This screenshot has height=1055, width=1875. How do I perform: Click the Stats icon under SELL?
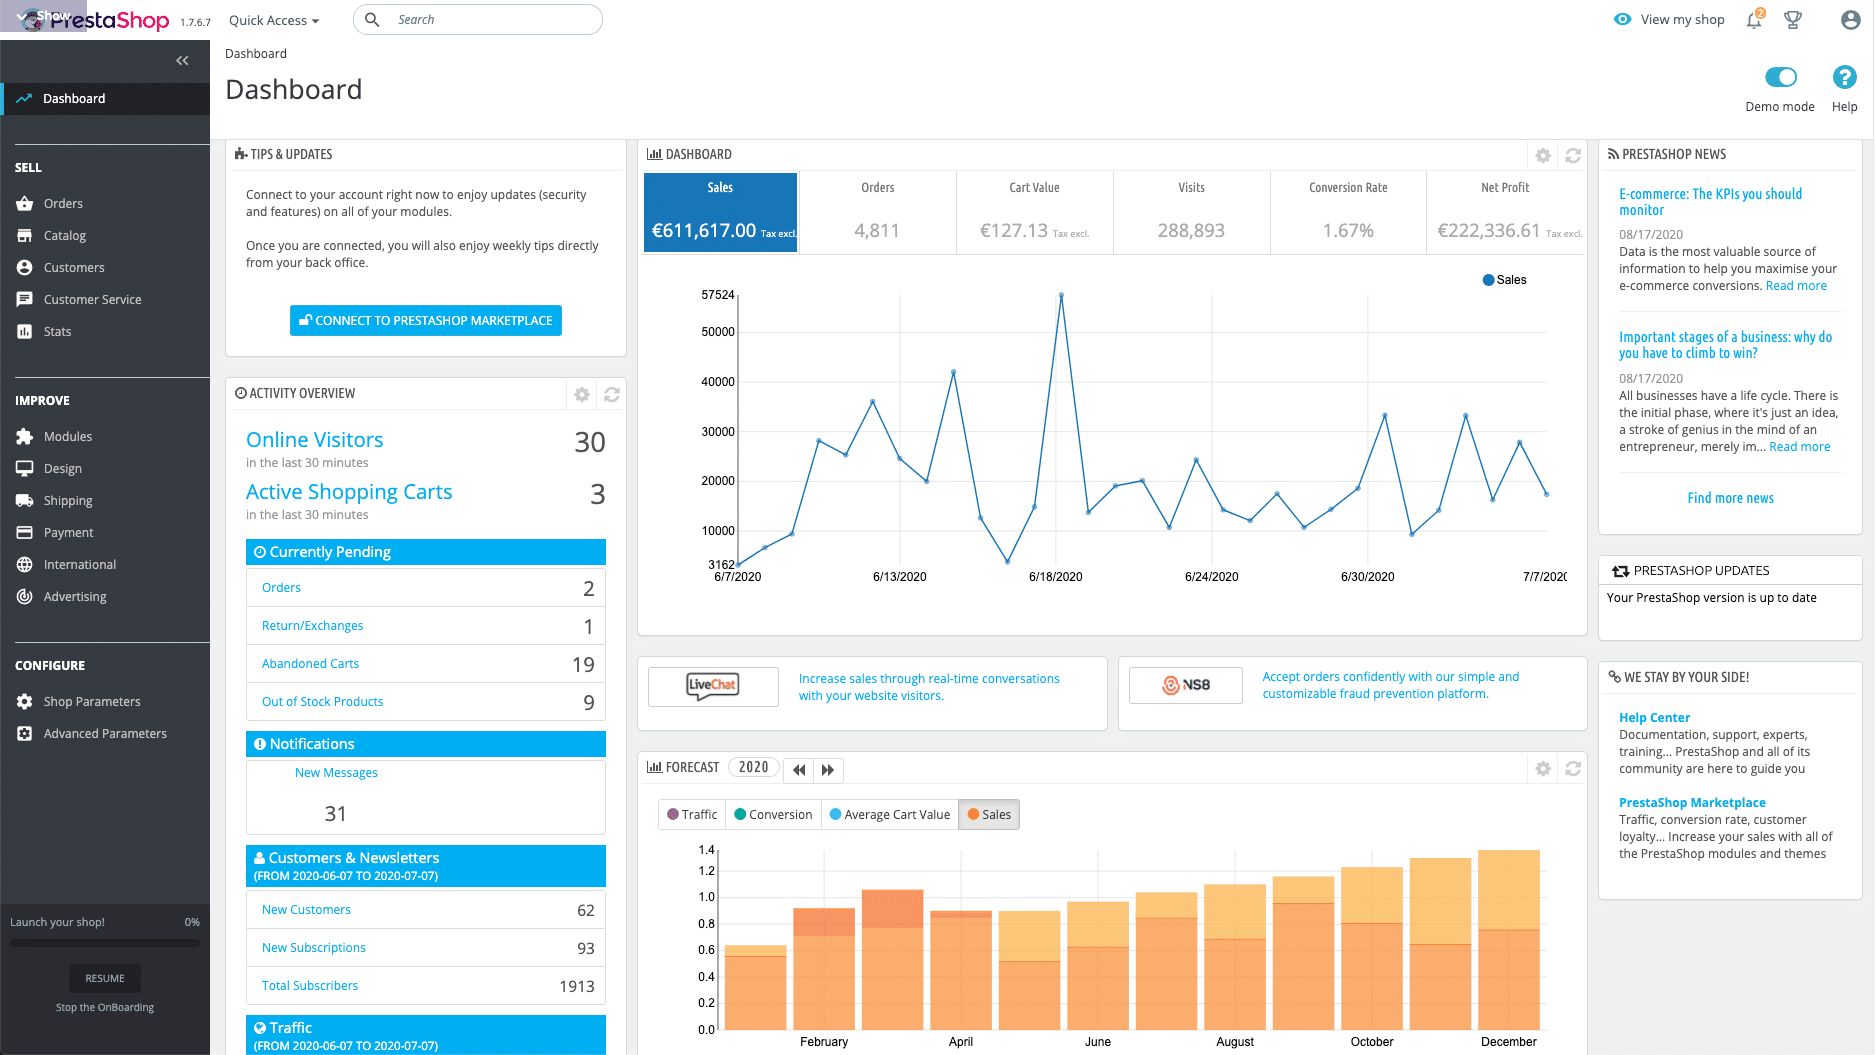point(24,331)
